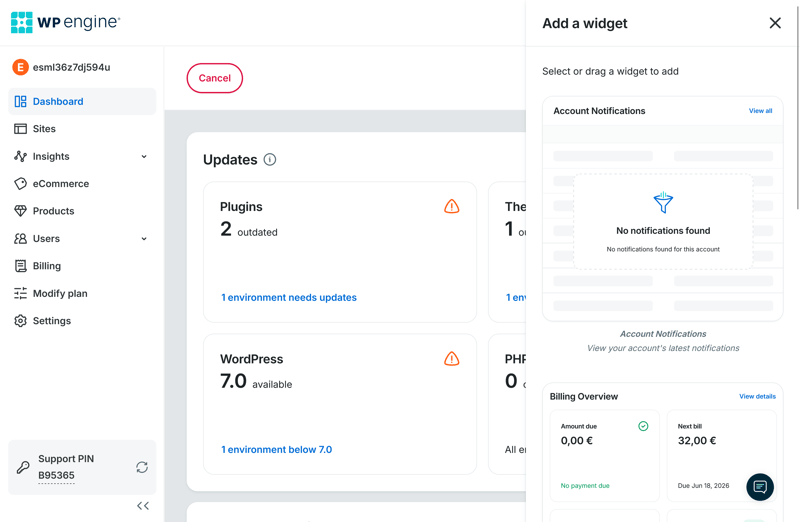Open eCommerce in the sidebar
The image size is (800, 522).
[82, 184]
